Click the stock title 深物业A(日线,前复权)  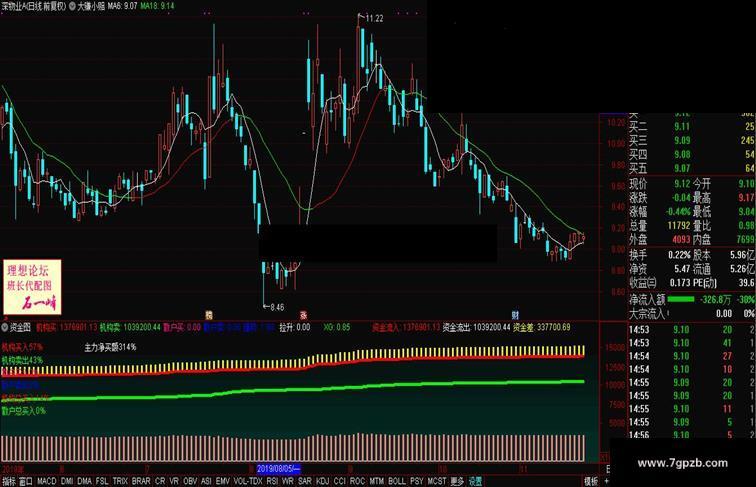tap(34, 7)
